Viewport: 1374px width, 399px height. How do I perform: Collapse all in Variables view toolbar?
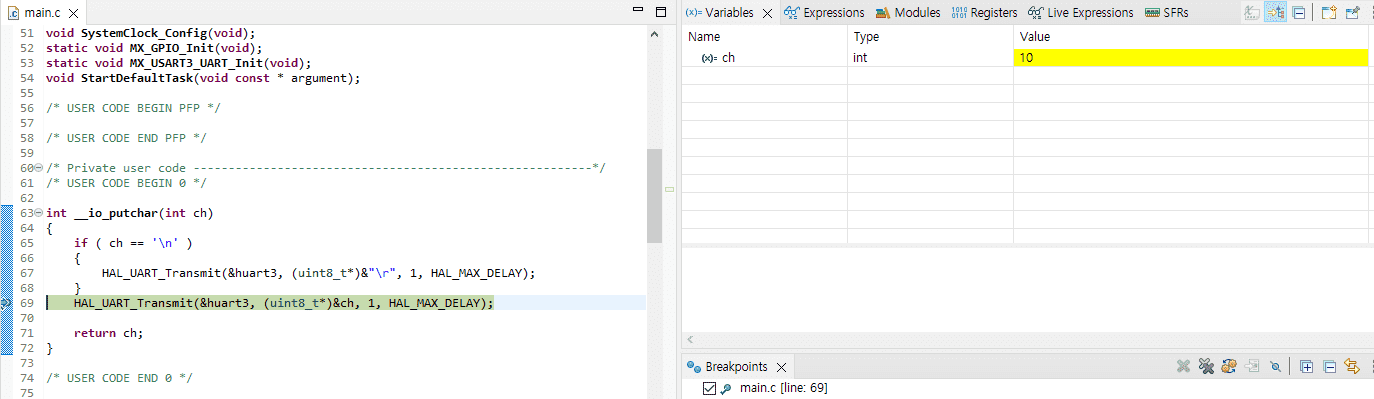(x=1299, y=13)
